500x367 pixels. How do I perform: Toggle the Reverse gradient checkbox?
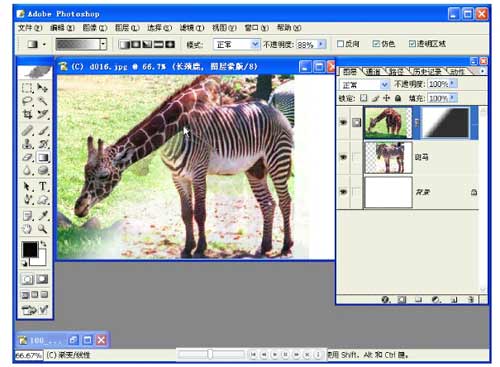(x=340, y=44)
